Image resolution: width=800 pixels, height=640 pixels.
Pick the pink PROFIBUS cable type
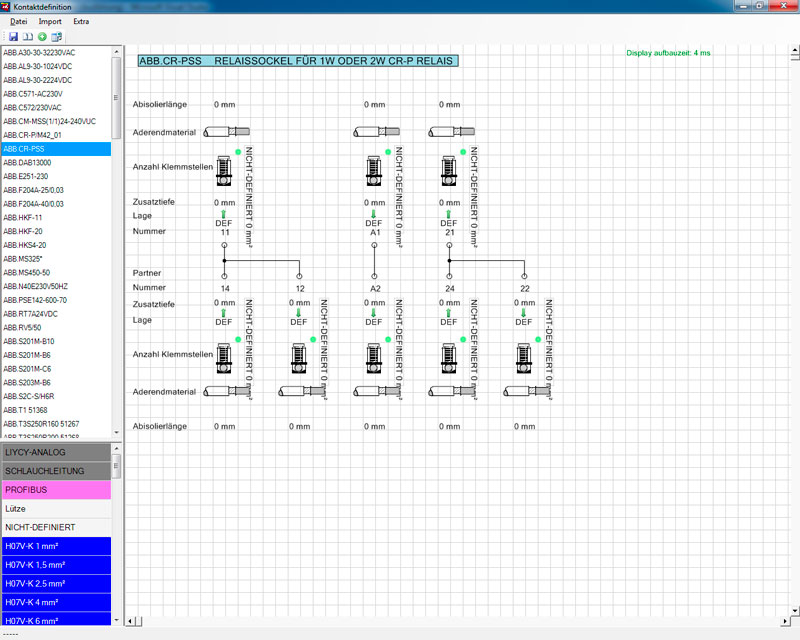(55, 490)
